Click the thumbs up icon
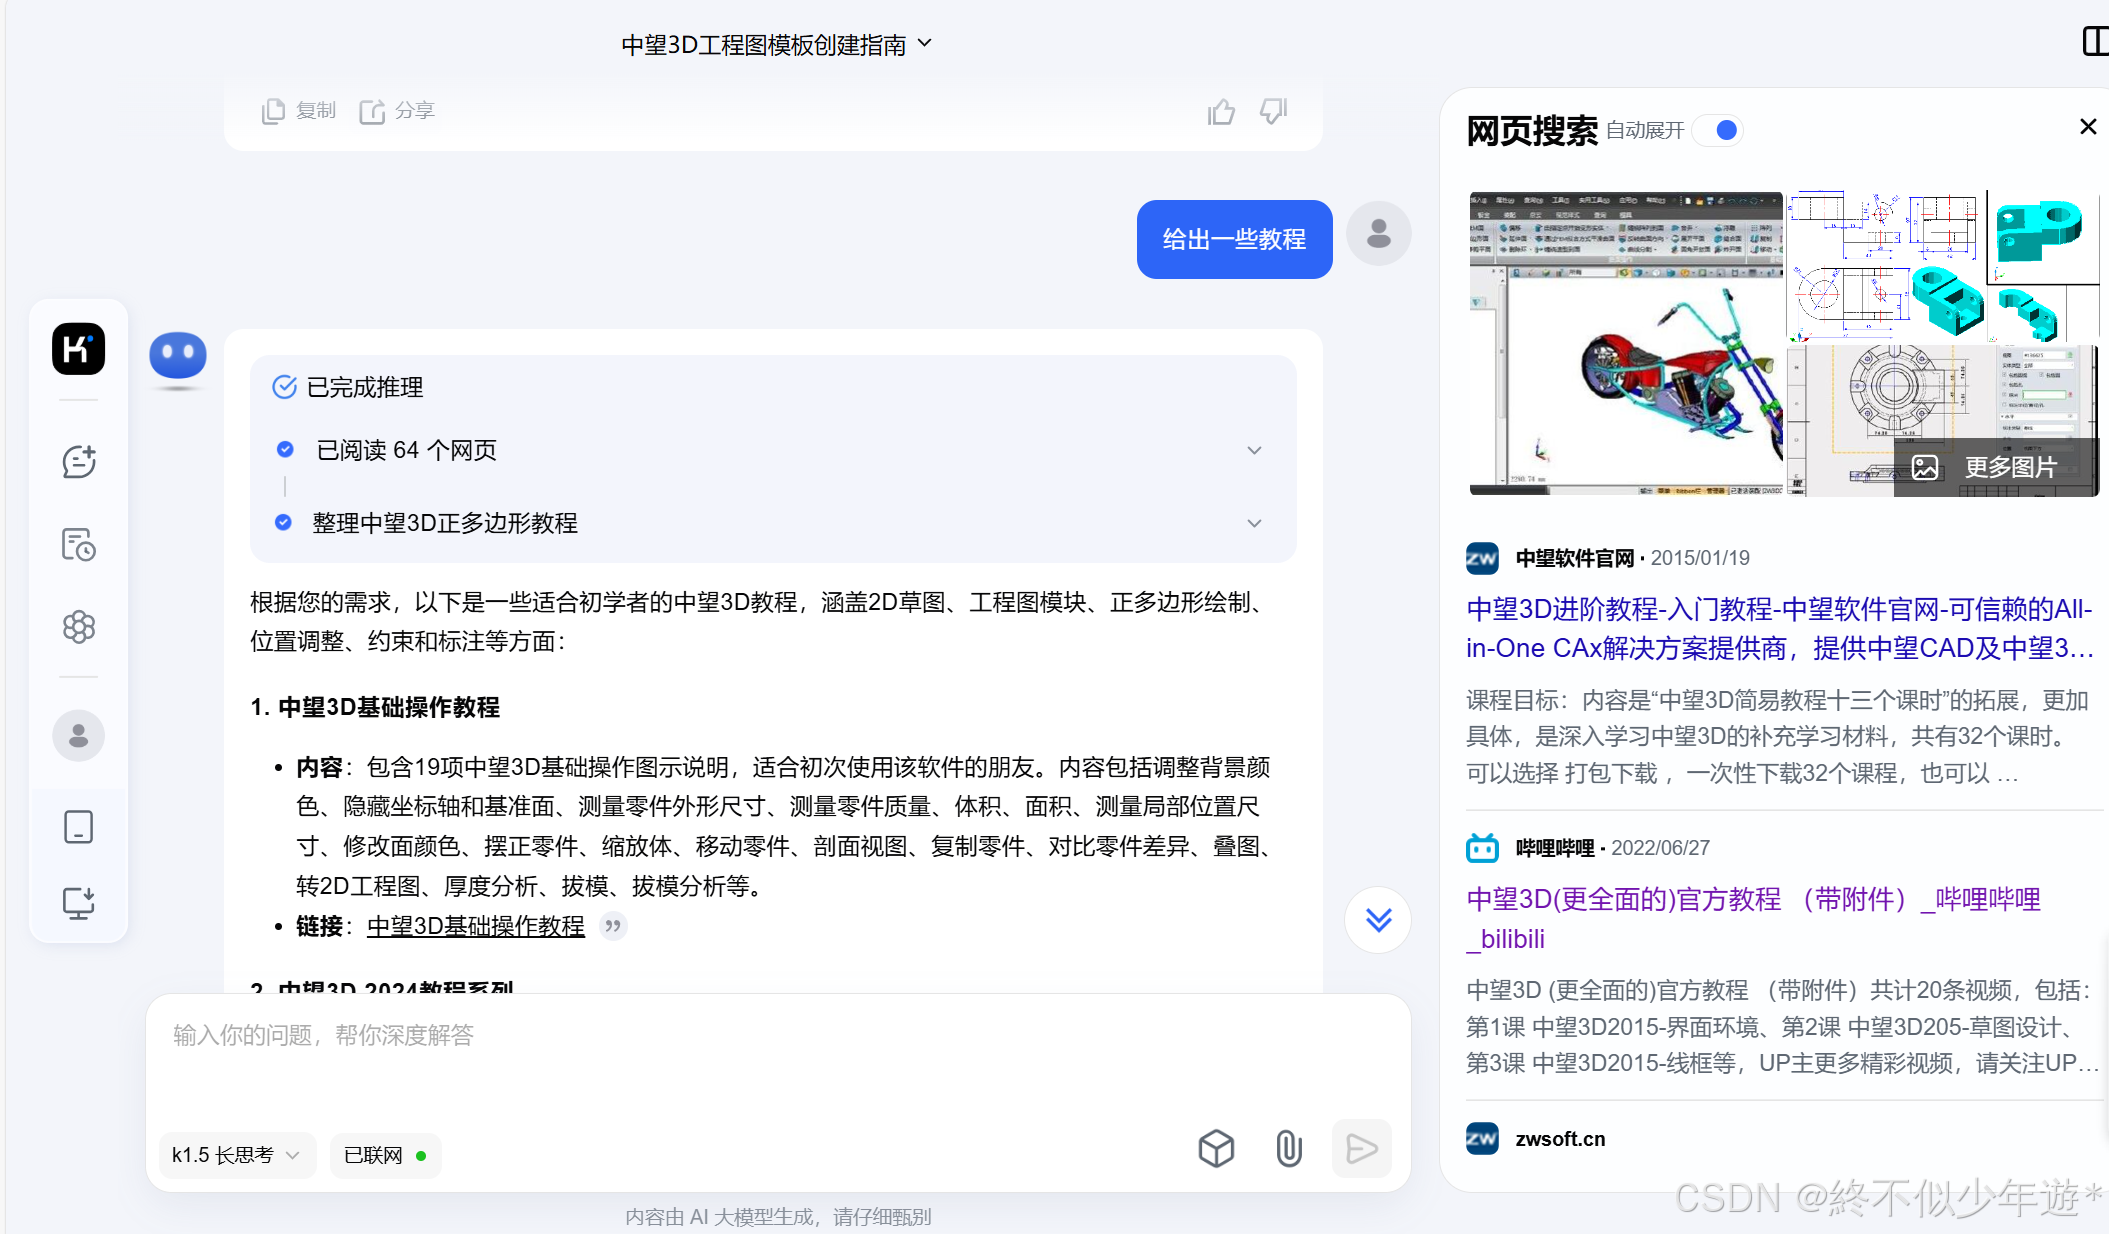The width and height of the screenshot is (2109, 1234). tap(1220, 112)
